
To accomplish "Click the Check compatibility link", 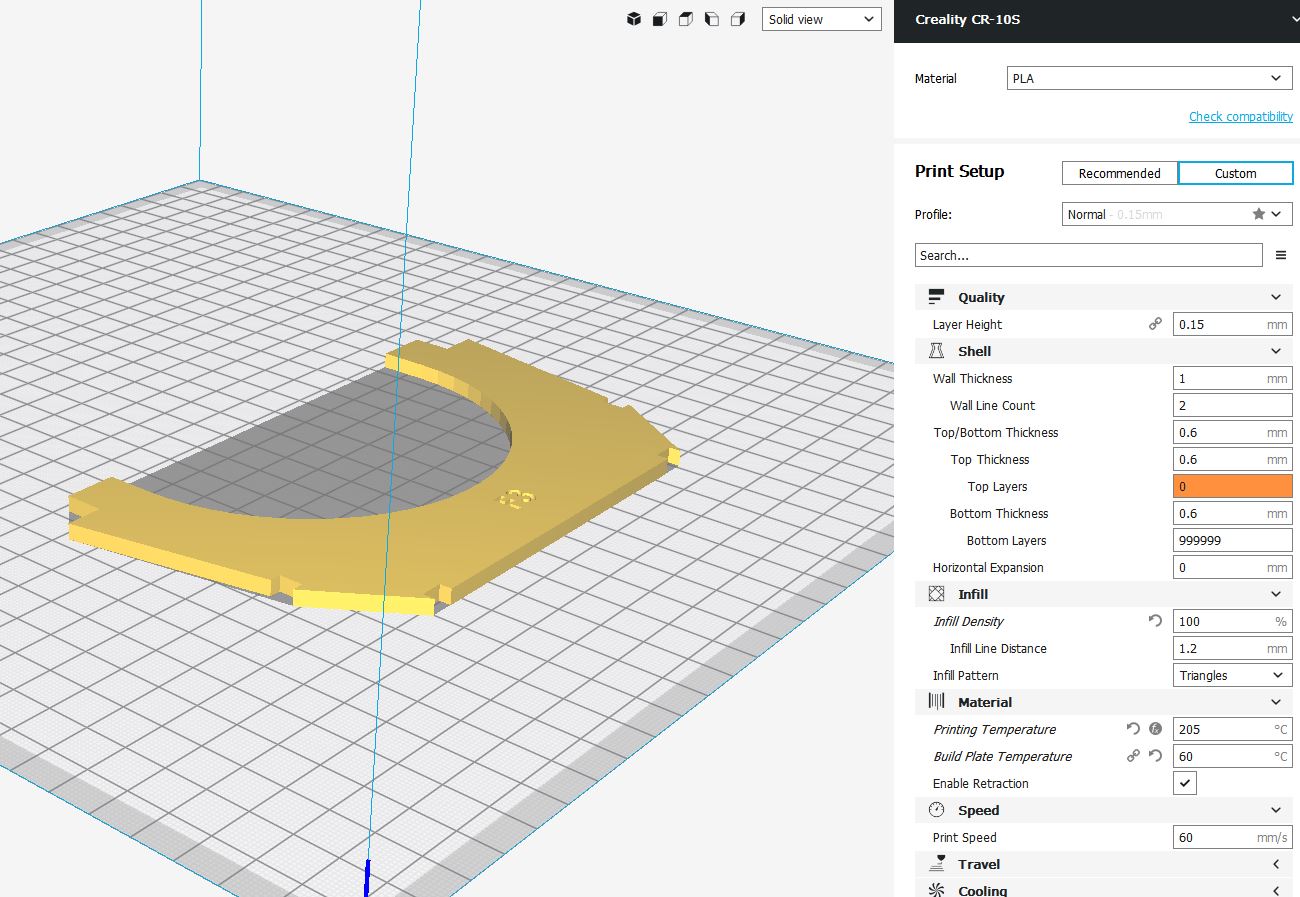I will tap(1240, 117).
